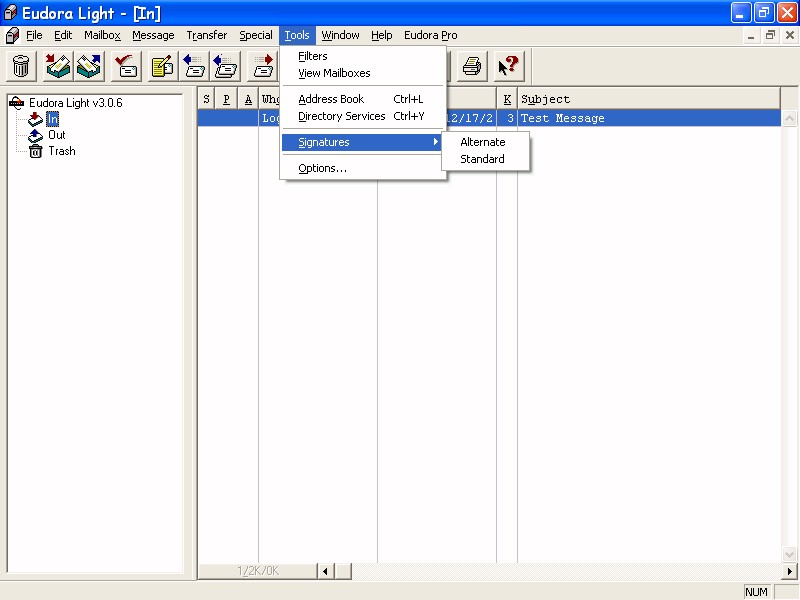Minimize the In mailbox child window
The height and width of the screenshot is (600, 800).
tap(751, 36)
